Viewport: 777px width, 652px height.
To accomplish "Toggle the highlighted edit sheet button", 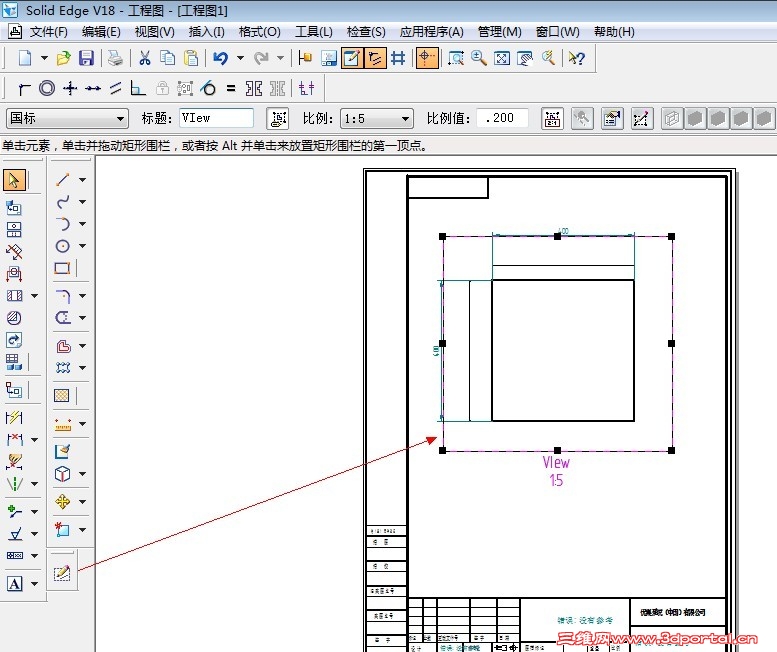I will click(x=351, y=58).
